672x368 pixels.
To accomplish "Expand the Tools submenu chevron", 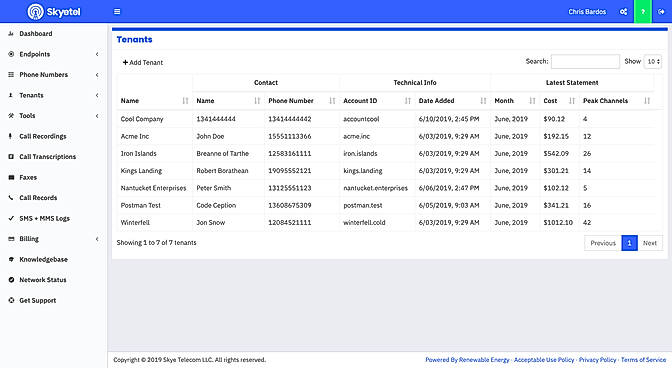I will tap(97, 116).
